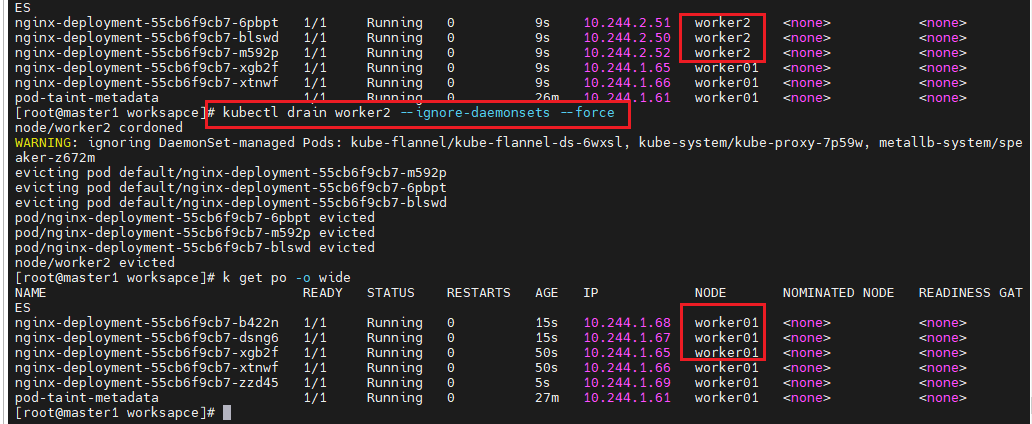The height and width of the screenshot is (424, 1032).
Task: Select pod name nginx-deployment-55cb6f9cb7-zzd45
Action: pos(147,383)
